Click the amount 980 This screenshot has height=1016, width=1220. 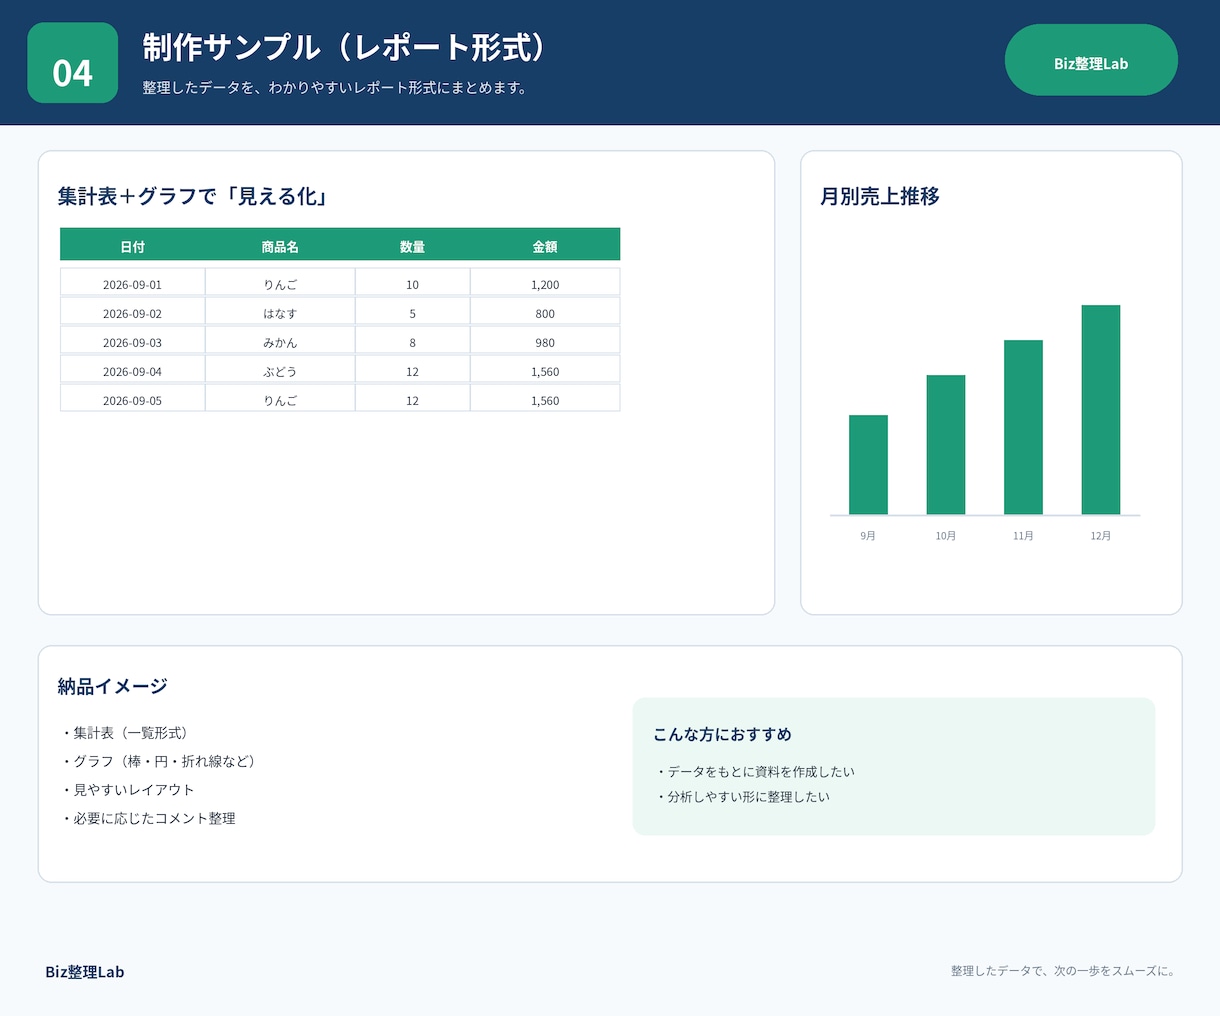[x=545, y=342]
